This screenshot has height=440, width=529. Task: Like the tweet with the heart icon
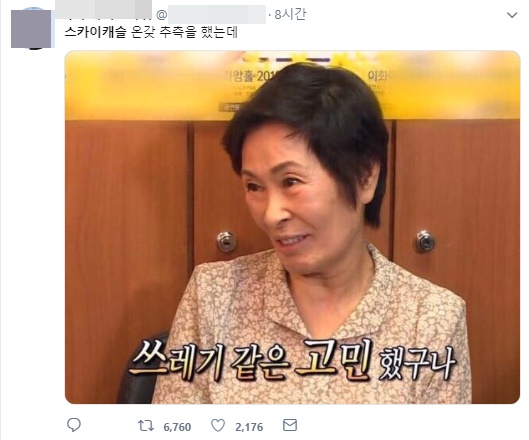tap(218, 425)
